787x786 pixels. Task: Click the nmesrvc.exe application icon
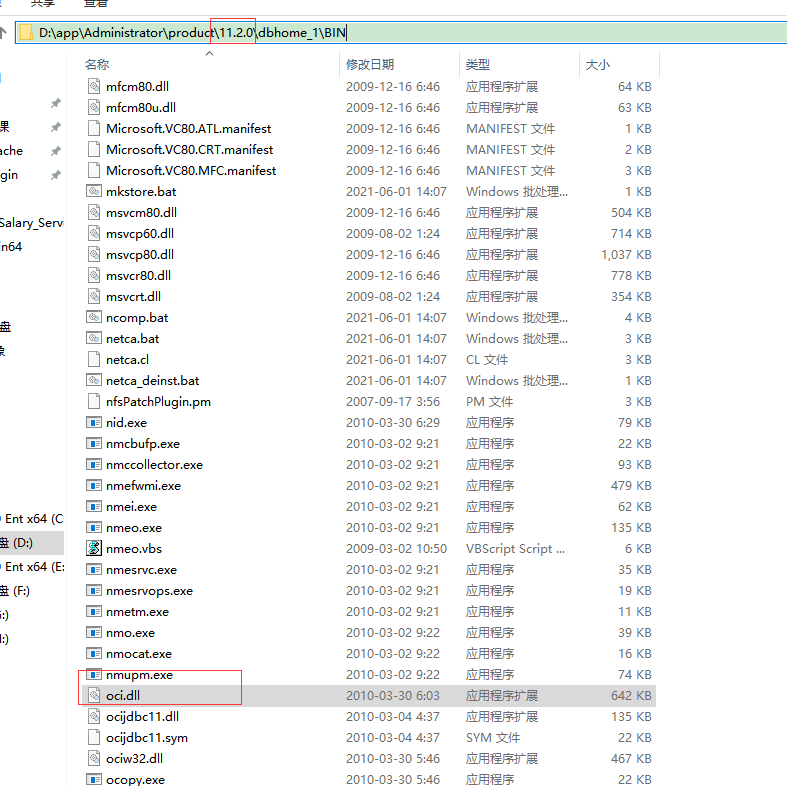(94, 570)
